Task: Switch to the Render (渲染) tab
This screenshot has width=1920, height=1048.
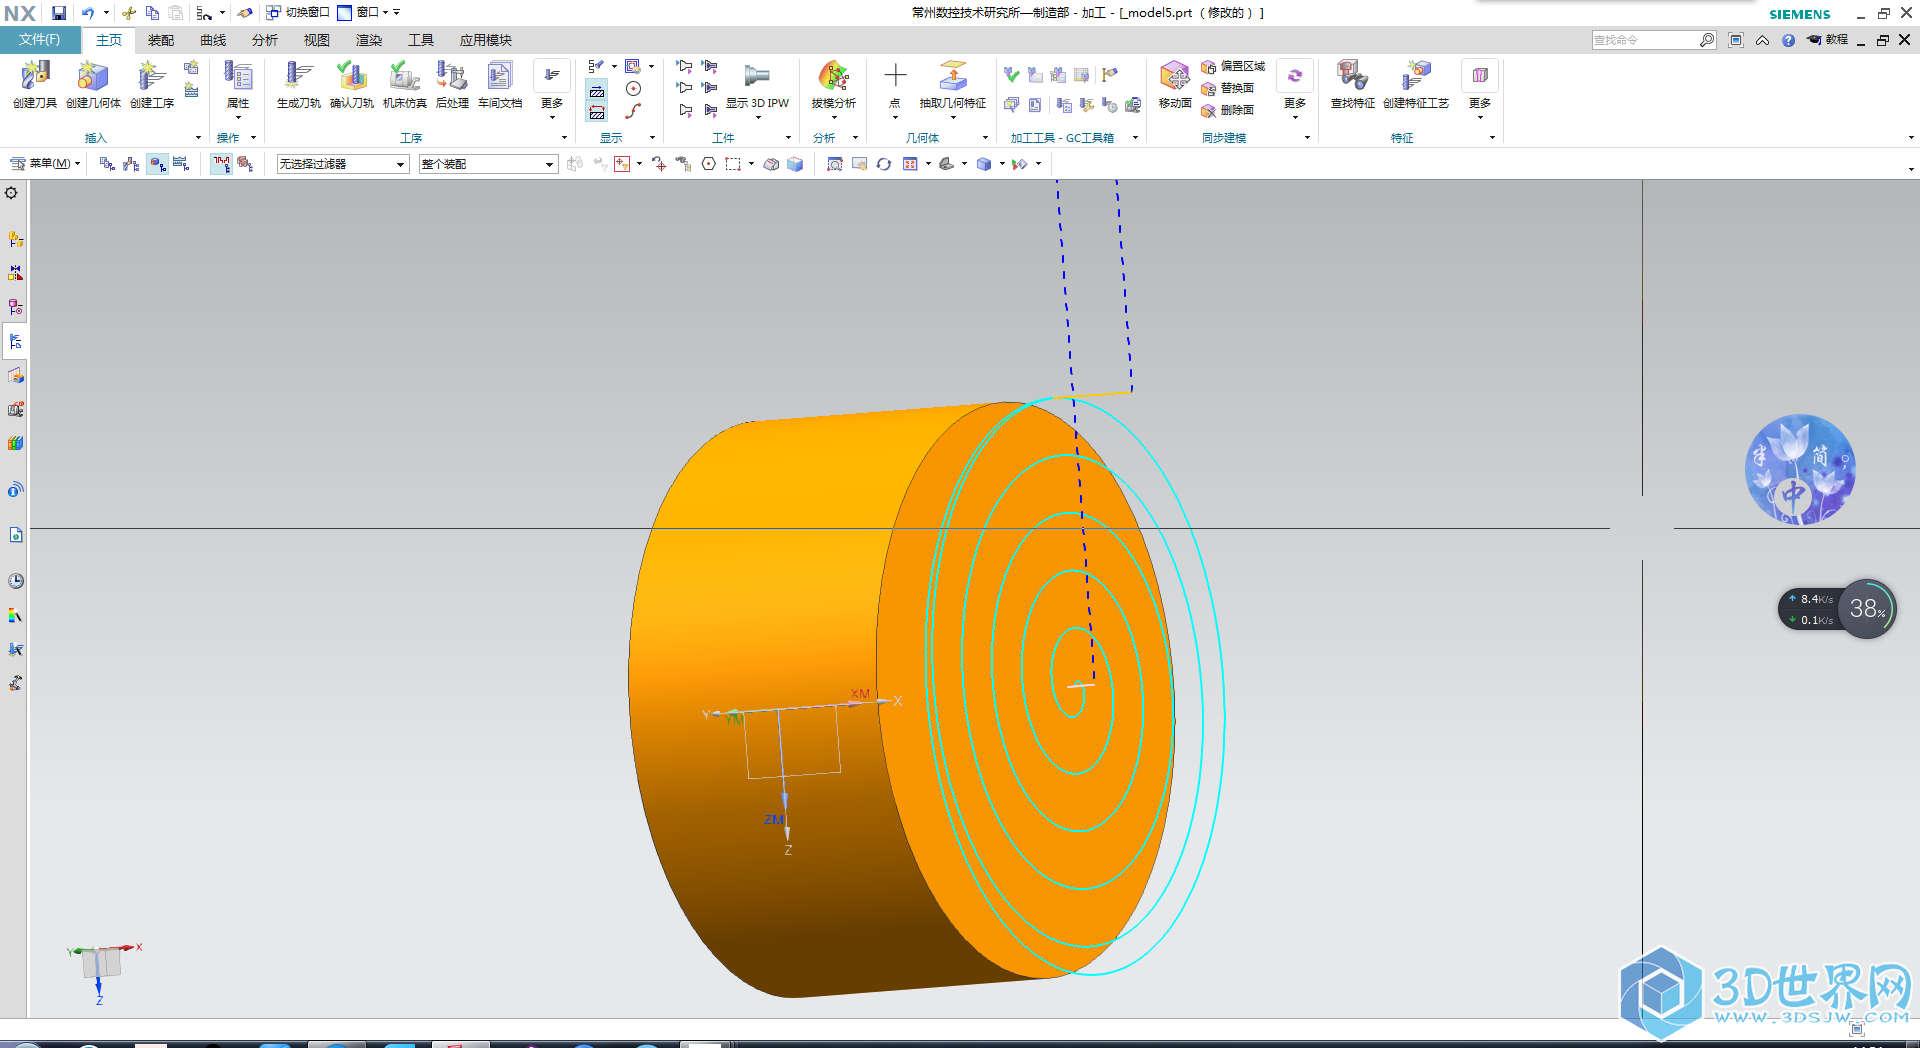Action: pyautogui.click(x=369, y=40)
